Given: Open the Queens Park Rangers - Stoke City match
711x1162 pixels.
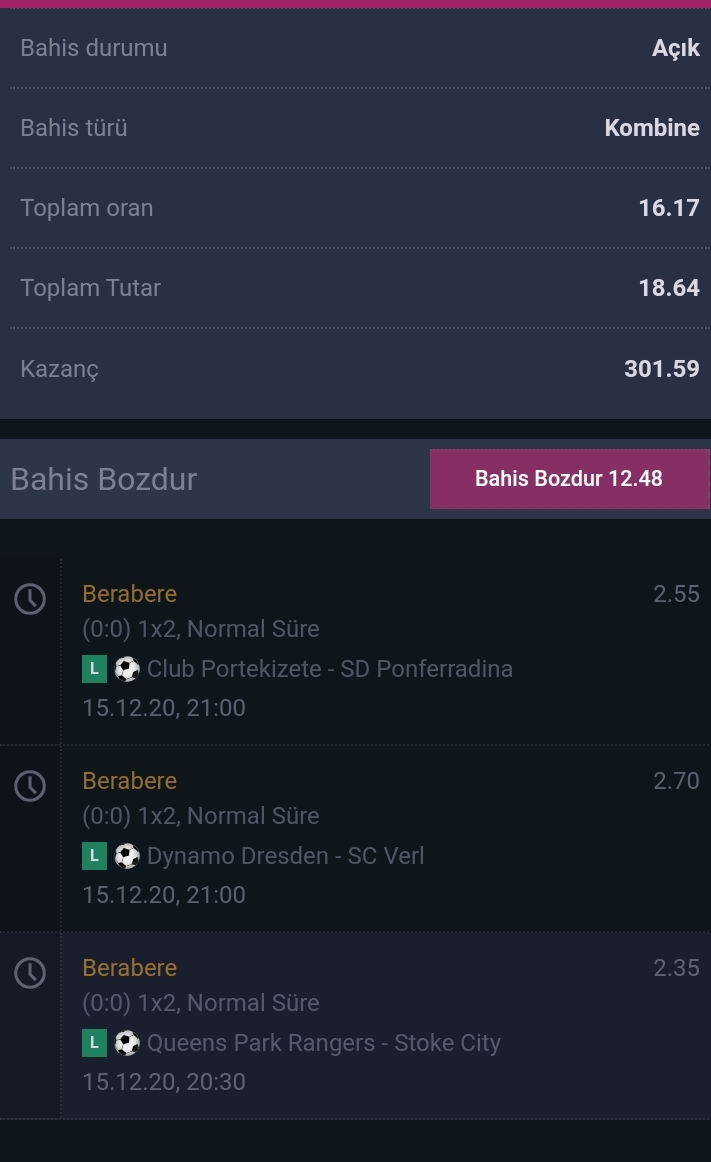Looking at the screenshot, I should (324, 1042).
